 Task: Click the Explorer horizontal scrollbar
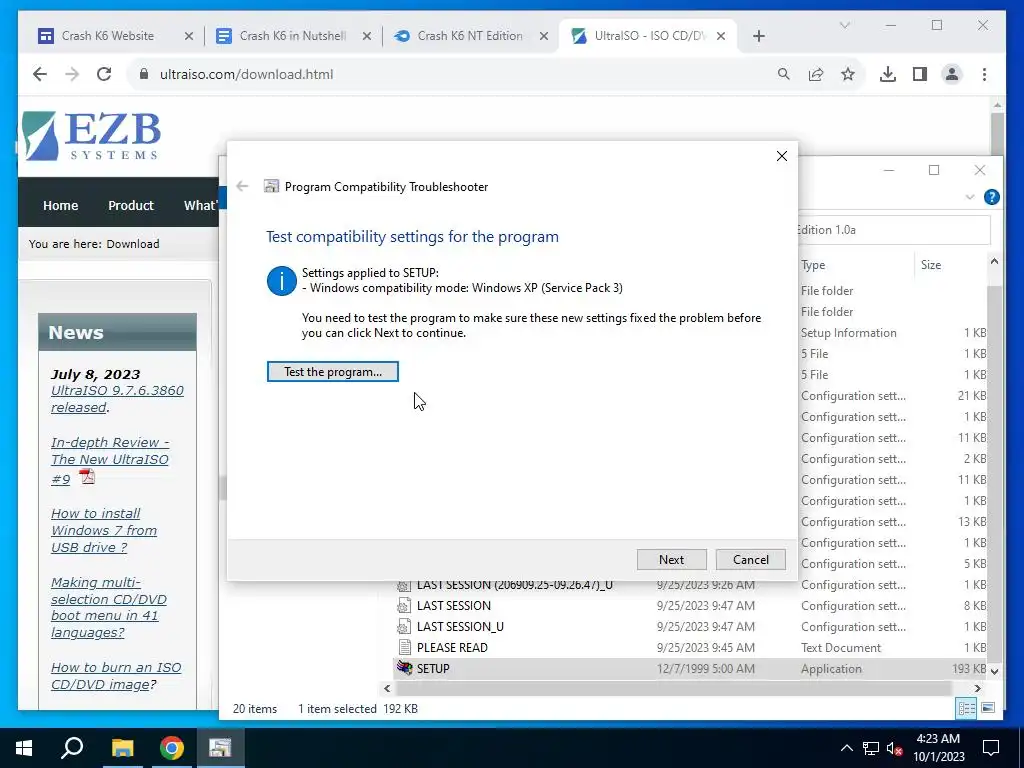[673, 688]
